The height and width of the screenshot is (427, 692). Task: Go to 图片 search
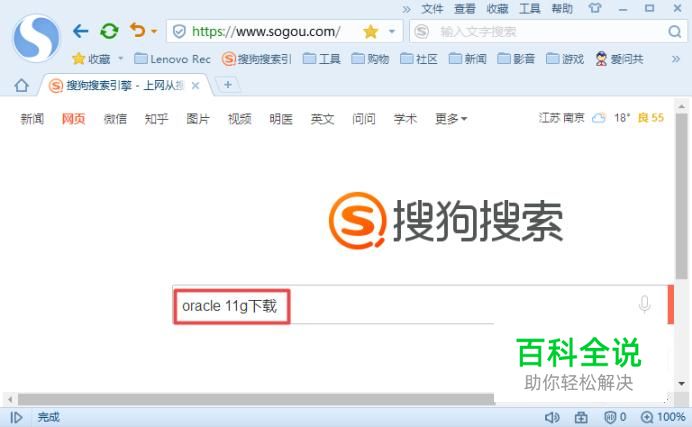(x=198, y=119)
